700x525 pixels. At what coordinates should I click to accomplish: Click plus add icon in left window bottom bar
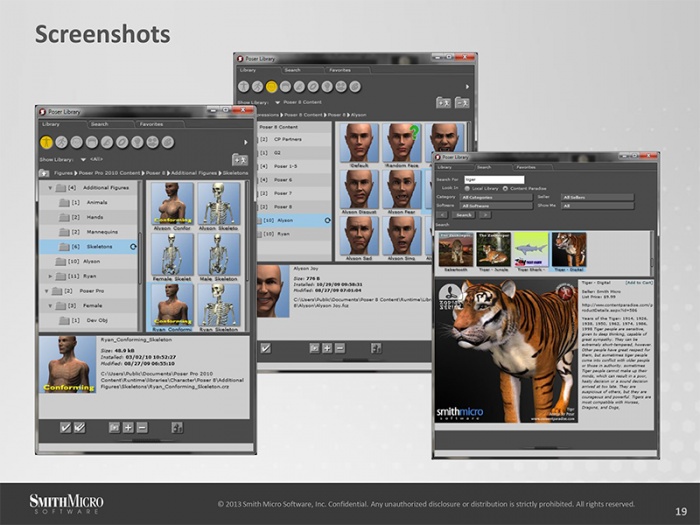pyautogui.click(x=128, y=428)
